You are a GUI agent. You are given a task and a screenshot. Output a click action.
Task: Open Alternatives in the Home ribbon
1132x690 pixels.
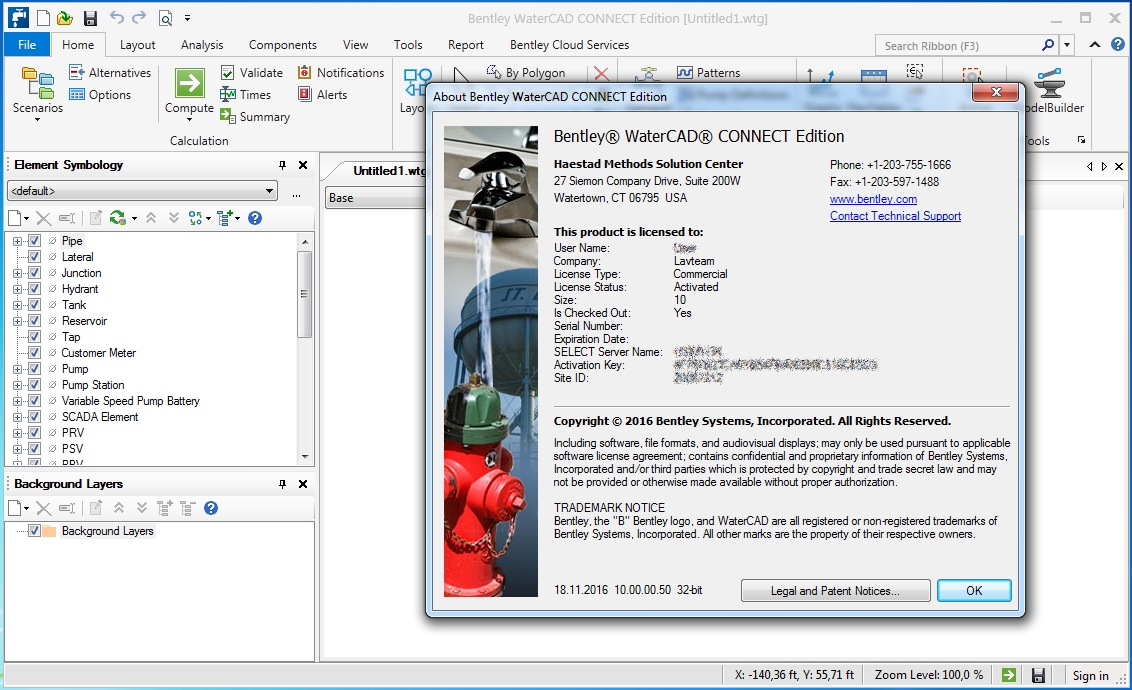(x=110, y=72)
